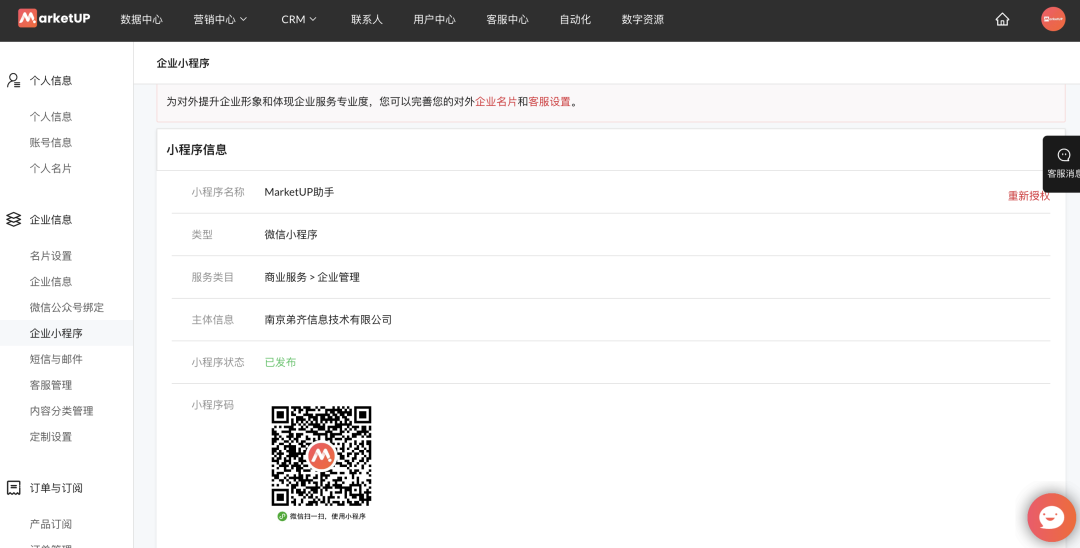Expand the 营销中心 dropdown menu

(x=220, y=19)
